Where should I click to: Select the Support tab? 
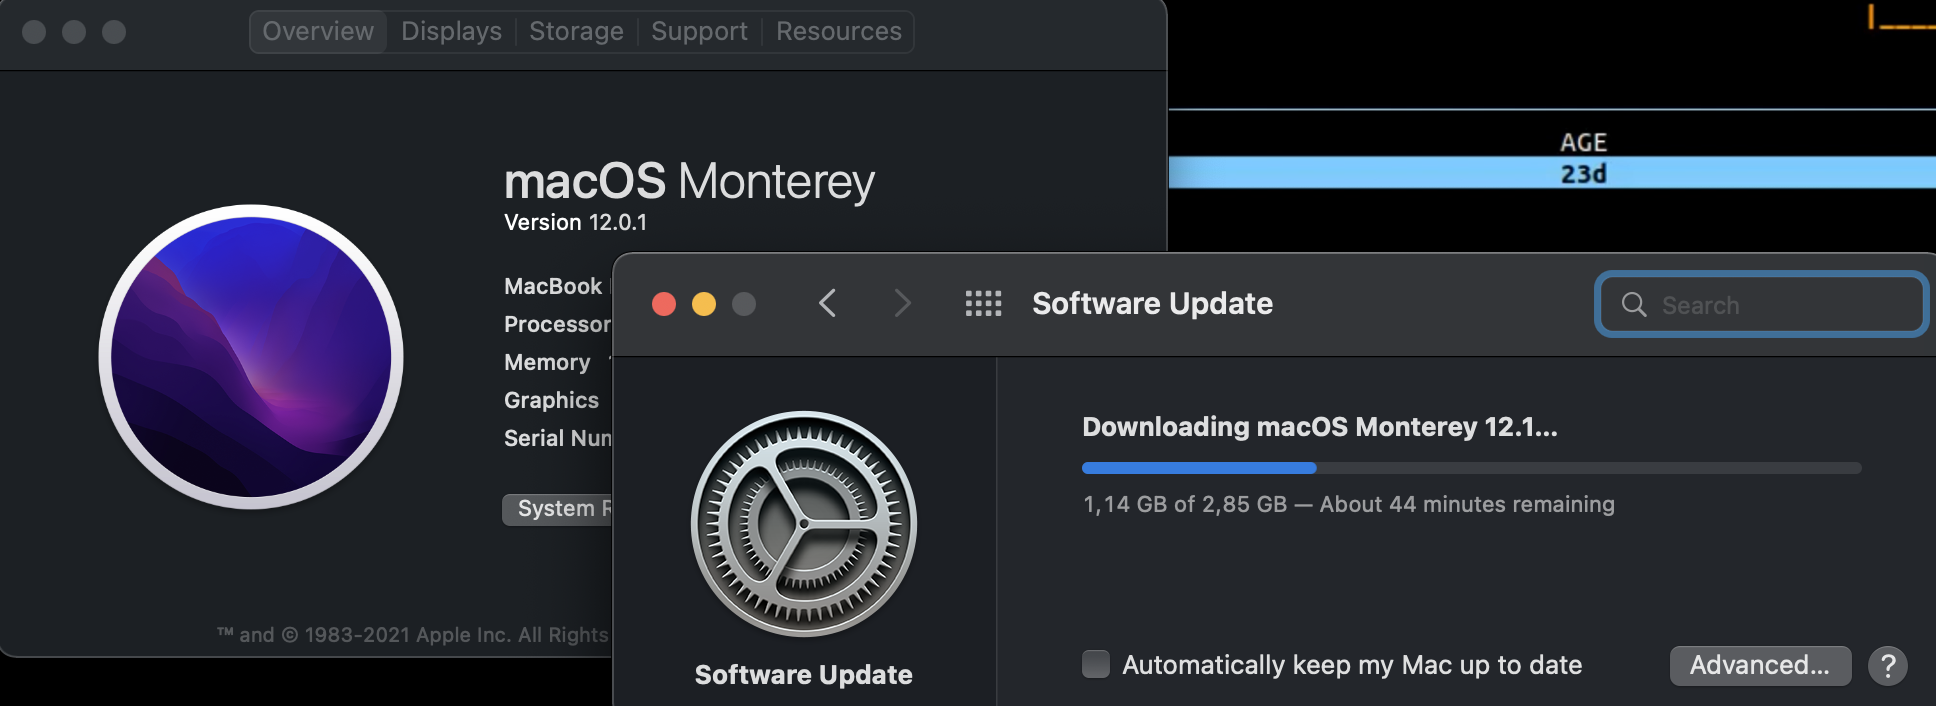click(x=699, y=32)
